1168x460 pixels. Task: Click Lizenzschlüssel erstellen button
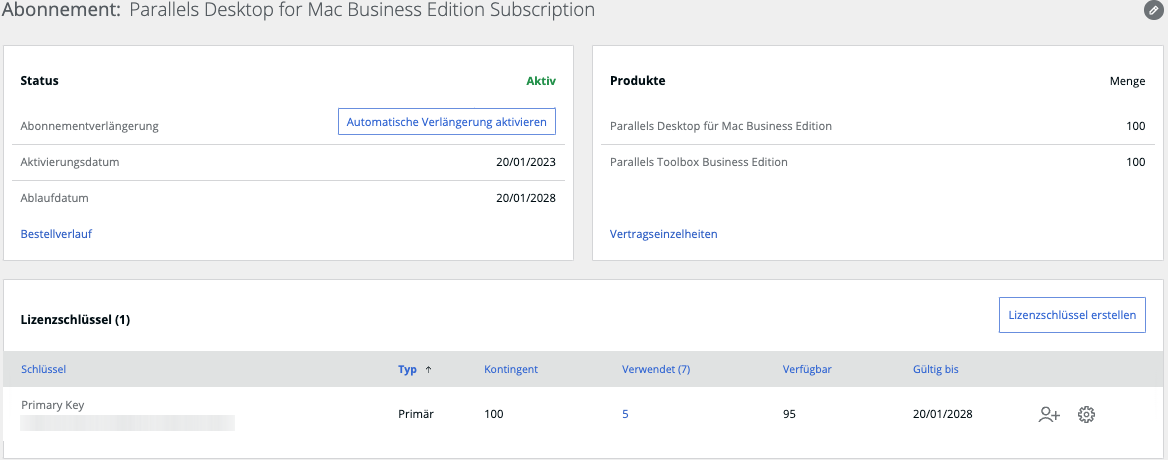(x=1072, y=315)
